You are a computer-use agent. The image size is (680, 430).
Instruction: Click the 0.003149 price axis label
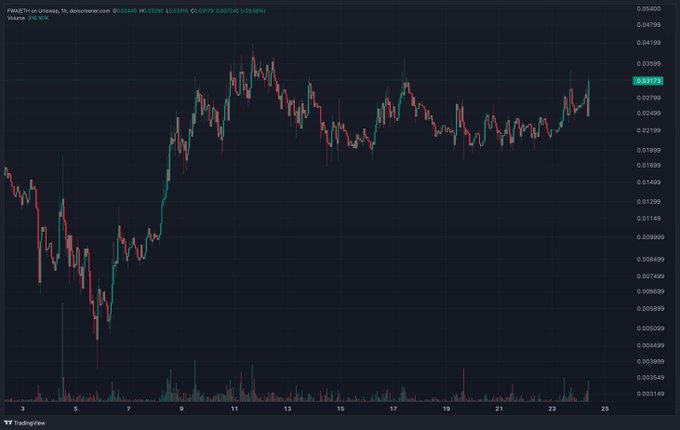click(x=650, y=394)
